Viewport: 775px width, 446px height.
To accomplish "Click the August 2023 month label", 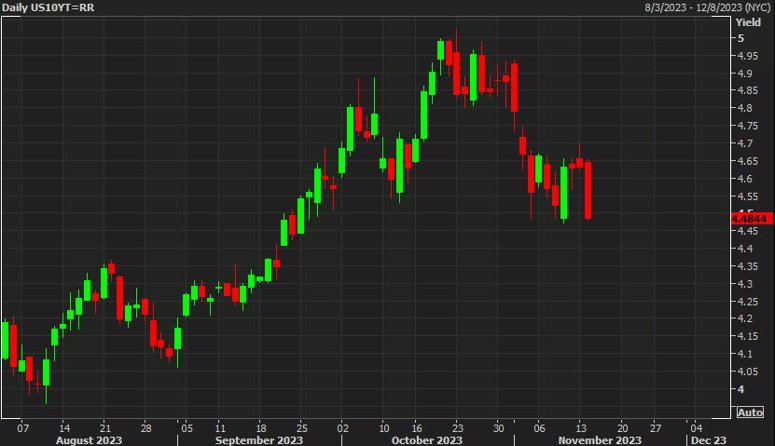I will pyautogui.click(x=89, y=440).
